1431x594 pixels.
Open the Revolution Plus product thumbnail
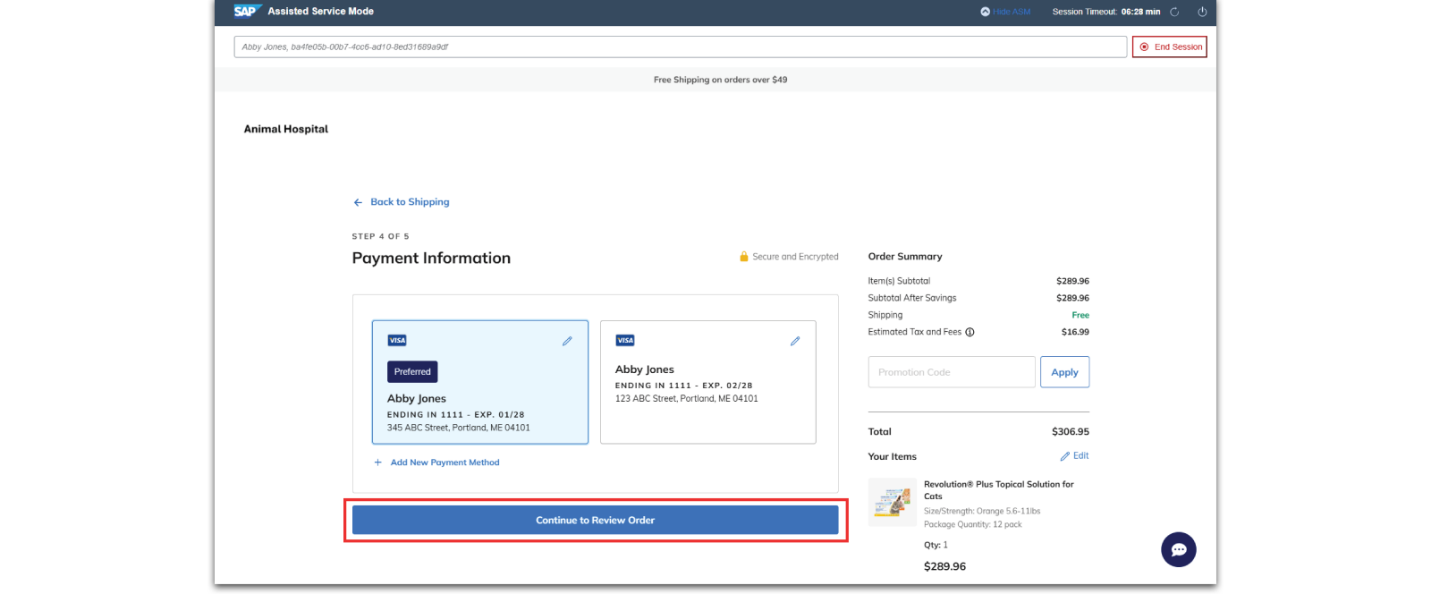coord(892,502)
